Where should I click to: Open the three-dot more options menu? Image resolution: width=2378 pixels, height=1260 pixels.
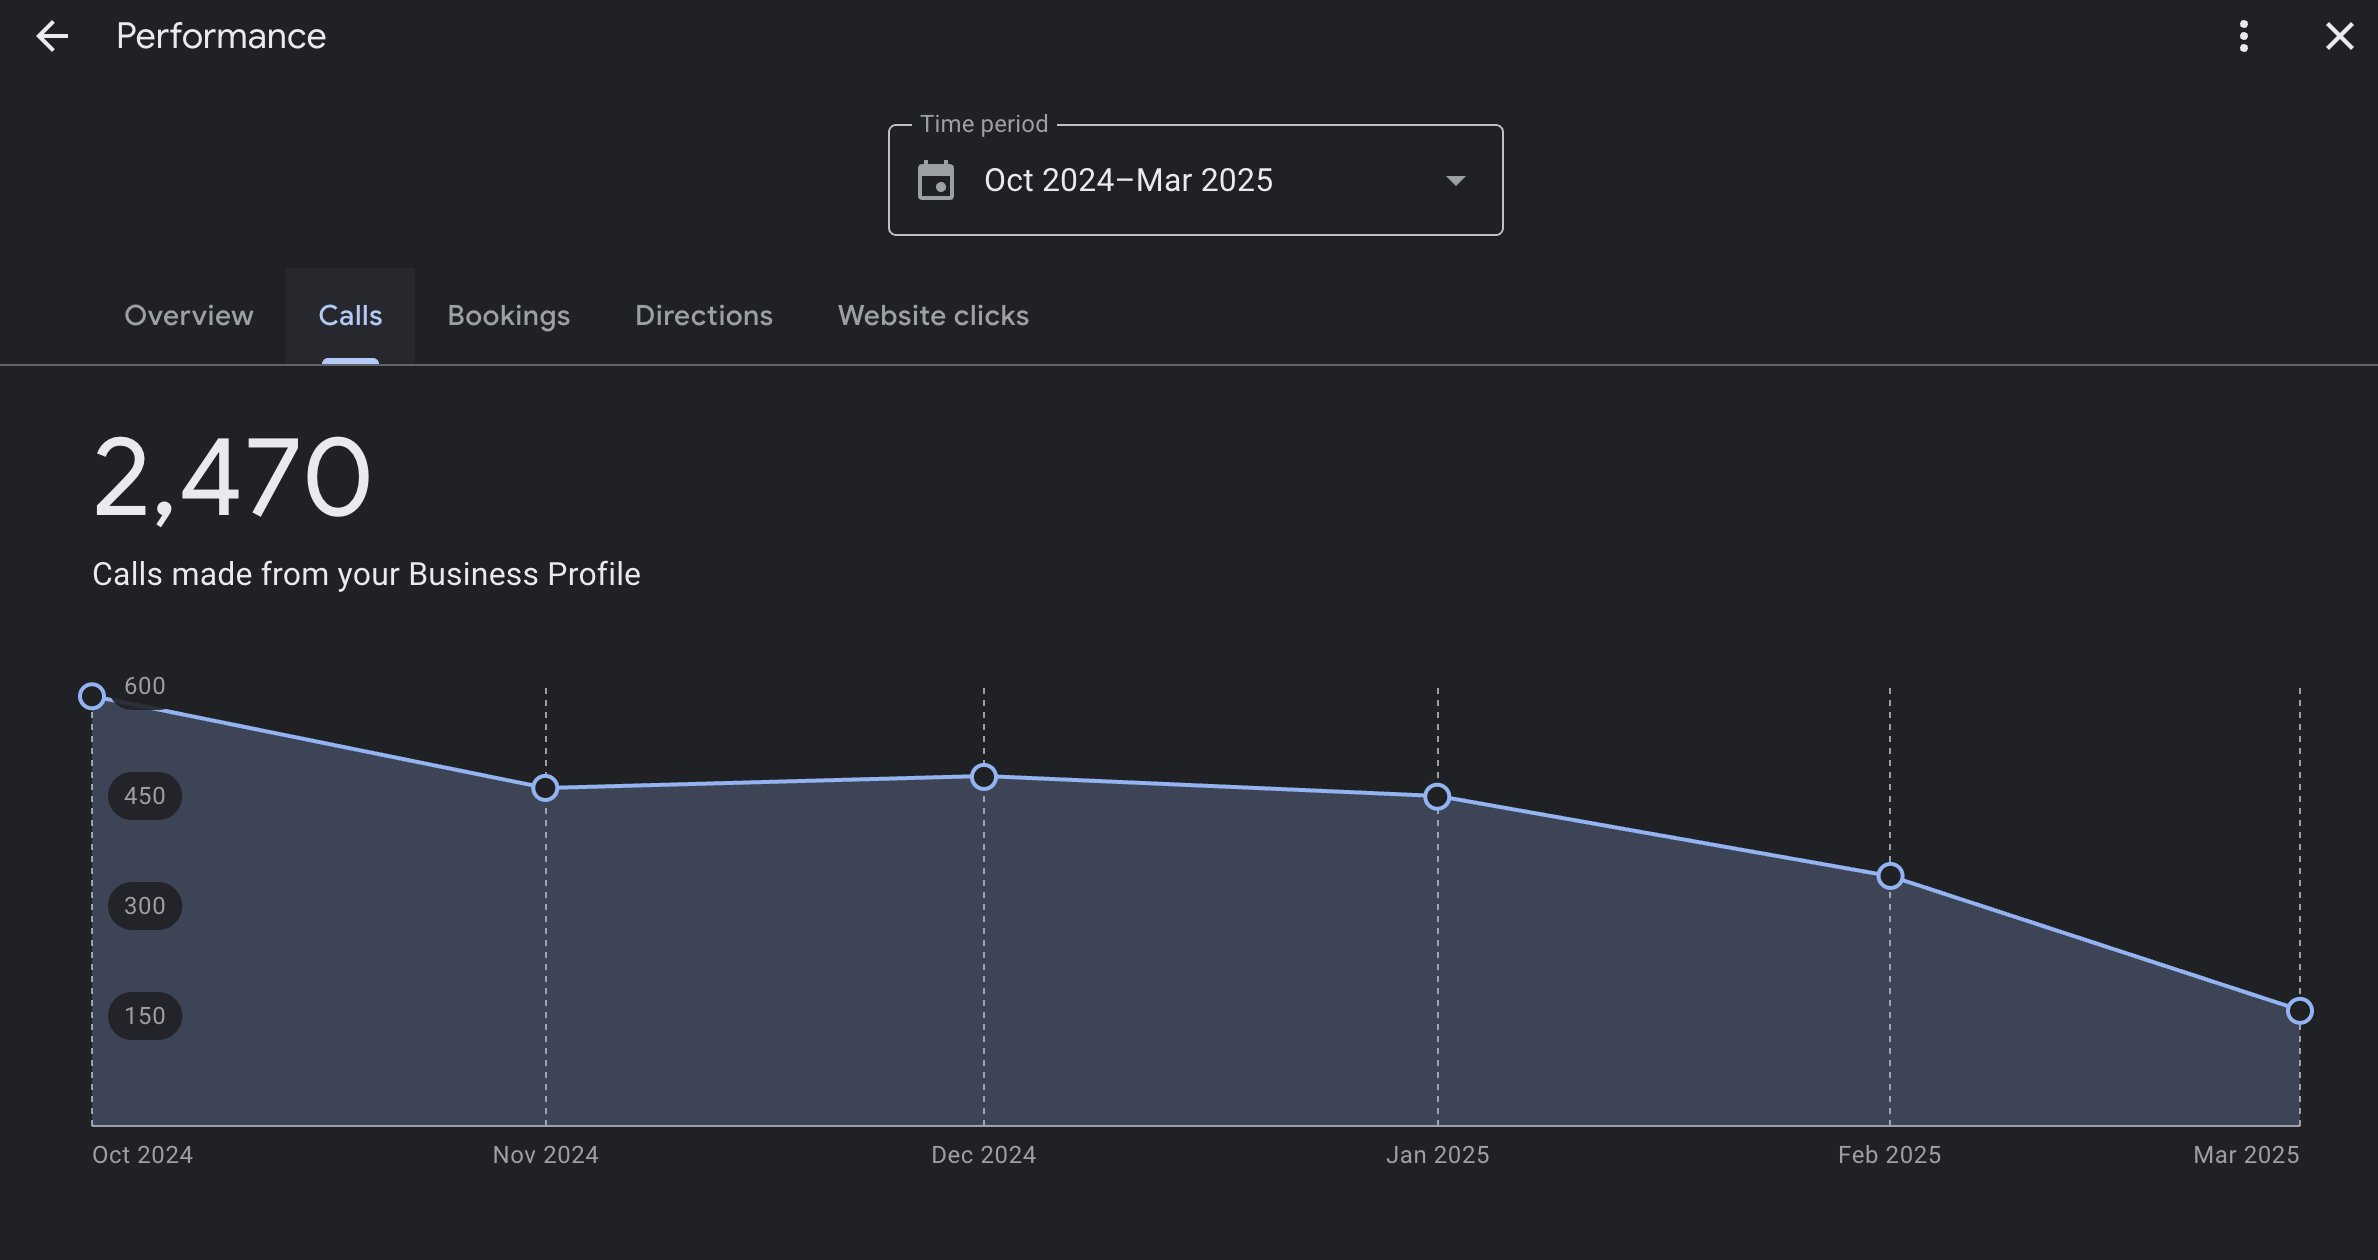(2244, 37)
